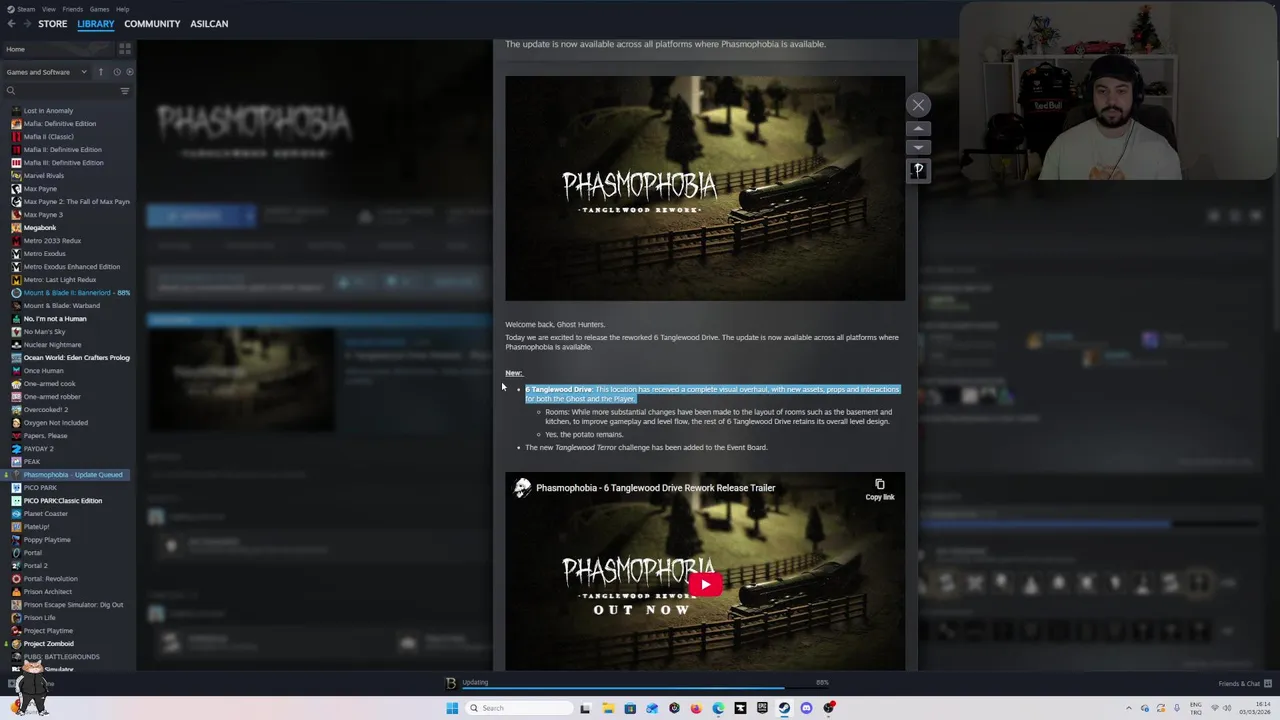The width and height of the screenshot is (1280, 720).
Task: Open Microsoft Edge from taskbar
Action: (x=718, y=708)
